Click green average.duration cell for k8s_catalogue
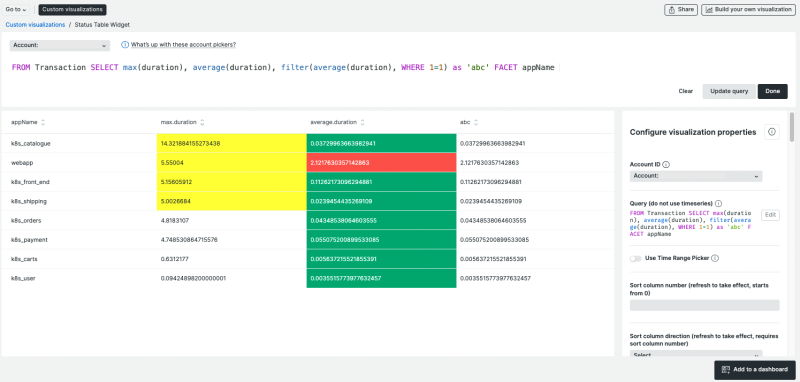The width and height of the screenshot is (800, 382). coord(381,144)
